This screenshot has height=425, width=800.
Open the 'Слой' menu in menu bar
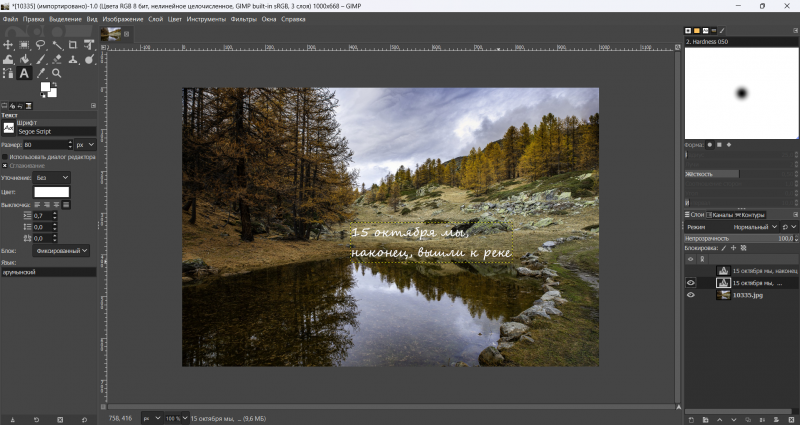click(155, 19)
